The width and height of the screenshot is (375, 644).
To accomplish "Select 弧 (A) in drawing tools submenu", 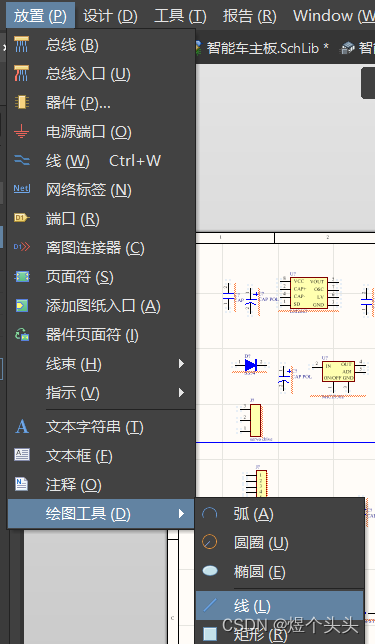I will tap(280, 513).
